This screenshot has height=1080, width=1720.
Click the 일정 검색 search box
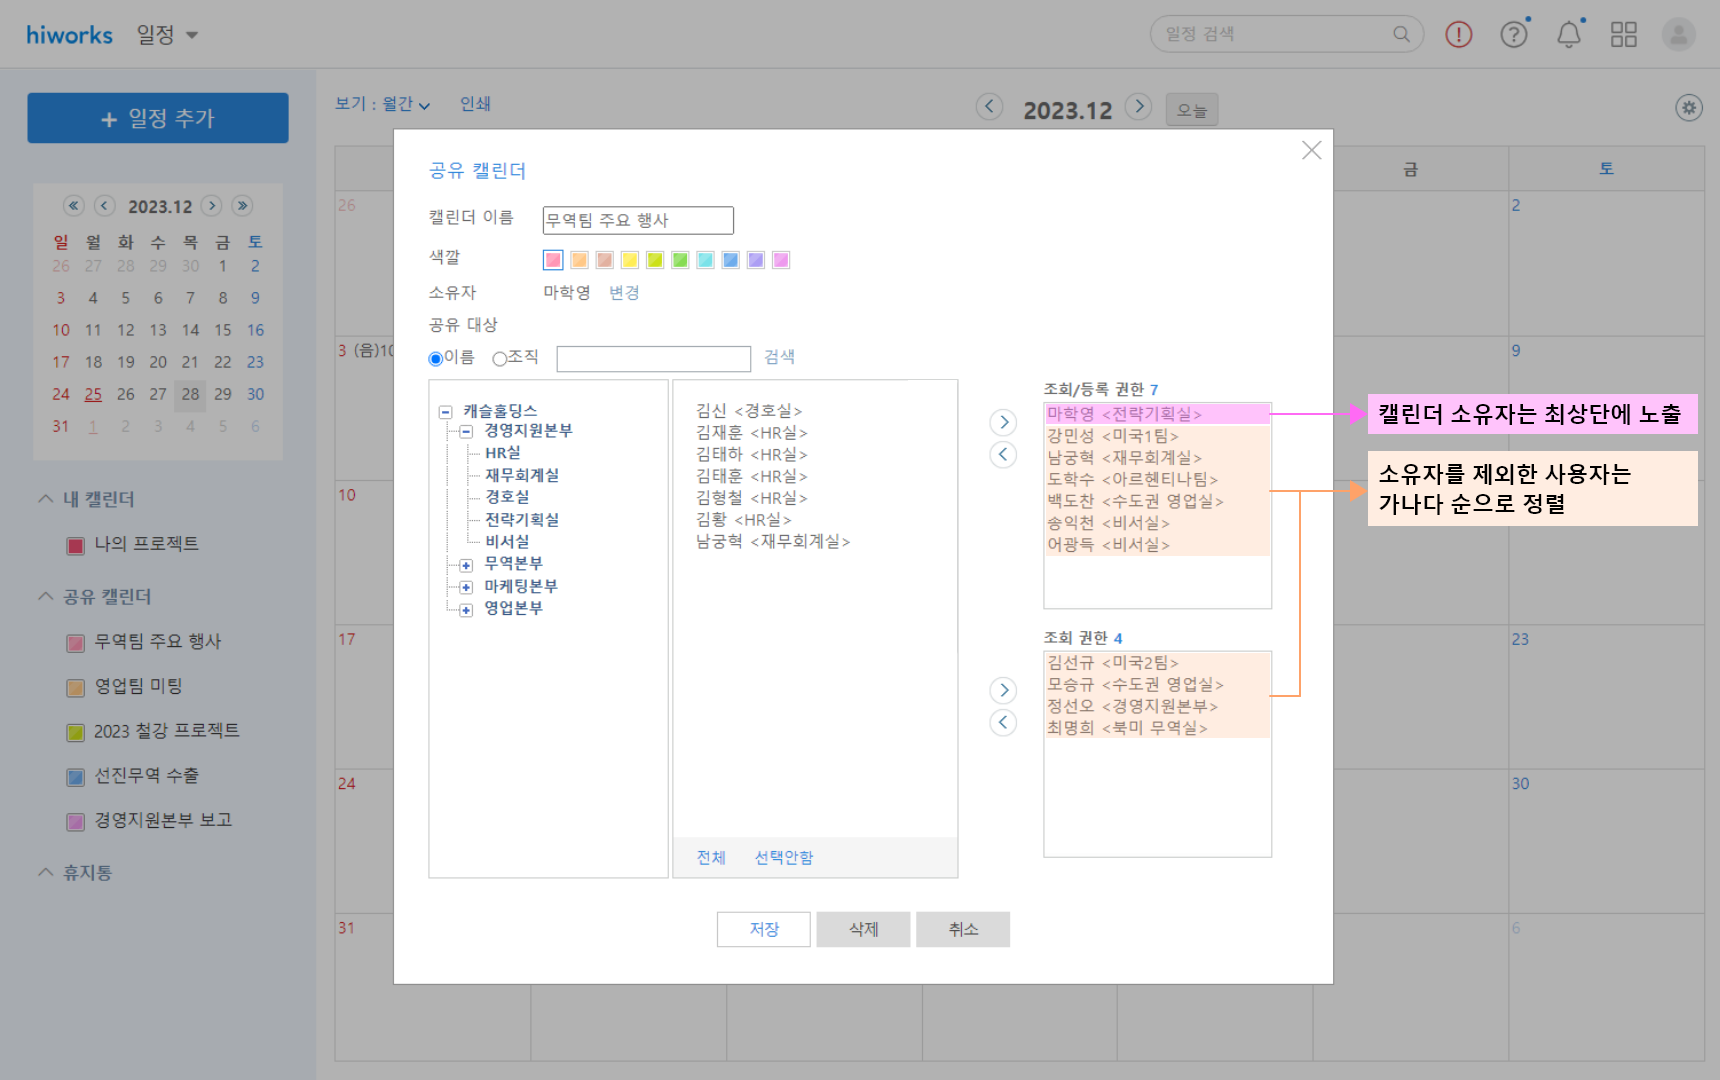[1287, 34]
